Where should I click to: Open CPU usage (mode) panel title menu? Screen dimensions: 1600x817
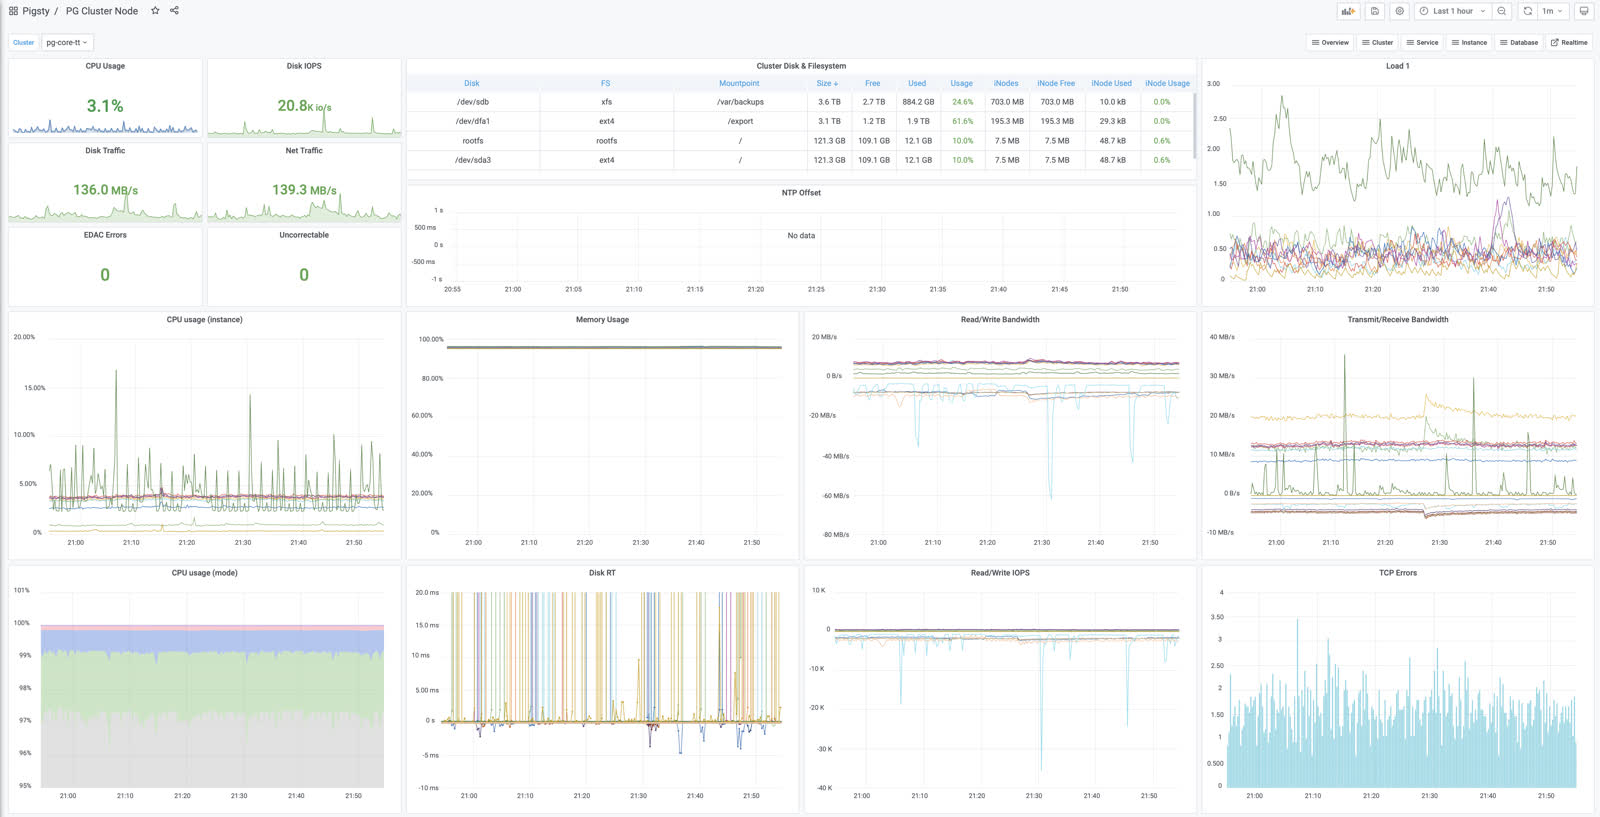click(x=204, y=573)
